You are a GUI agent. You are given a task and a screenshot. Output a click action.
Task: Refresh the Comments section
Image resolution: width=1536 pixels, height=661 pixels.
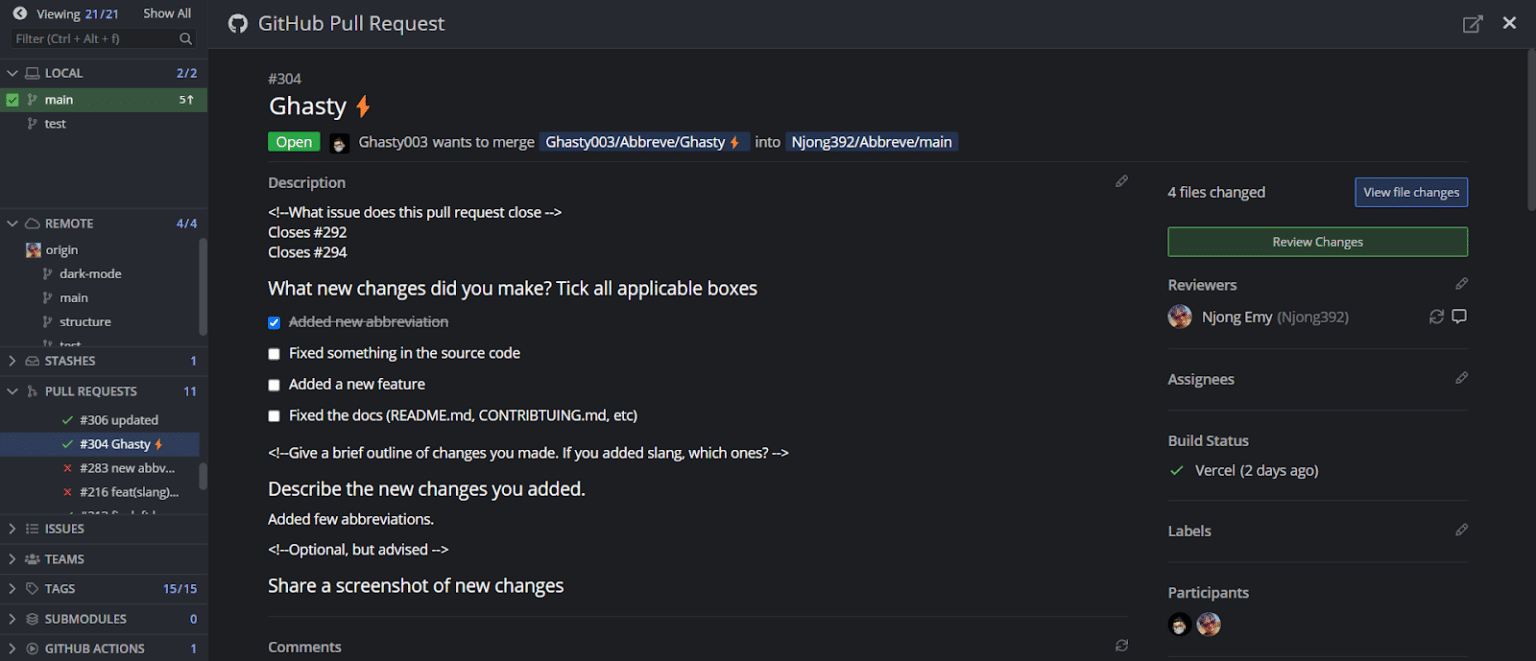pos(1122,645)
